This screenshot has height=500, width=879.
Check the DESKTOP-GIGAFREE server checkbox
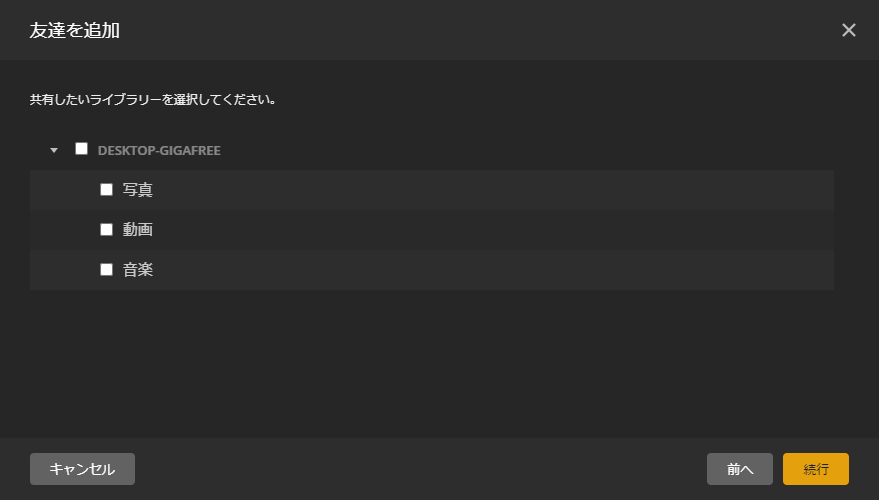point(81,149)
